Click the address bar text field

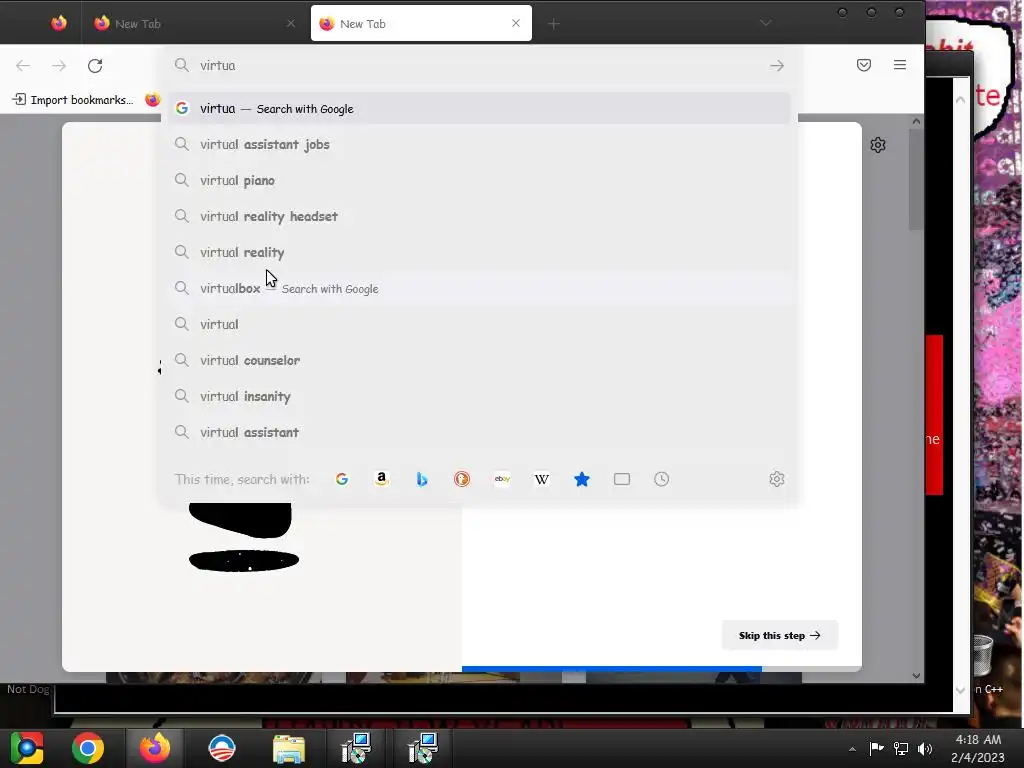(x=480, y=65)
